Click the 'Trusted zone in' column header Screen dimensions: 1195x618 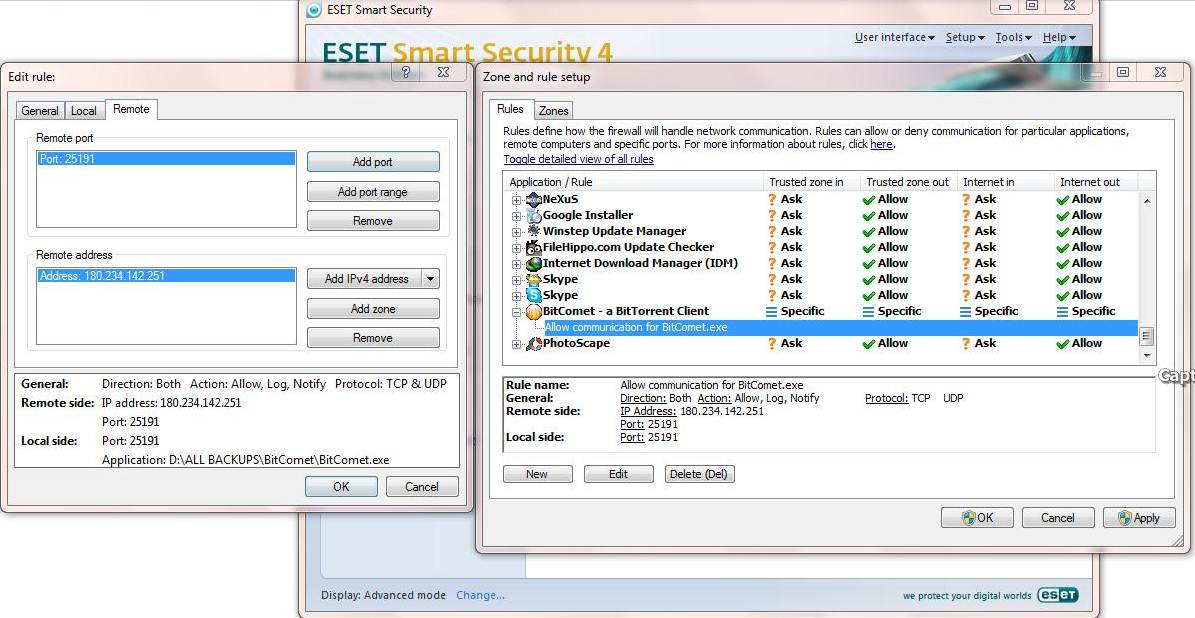[812, 182]
